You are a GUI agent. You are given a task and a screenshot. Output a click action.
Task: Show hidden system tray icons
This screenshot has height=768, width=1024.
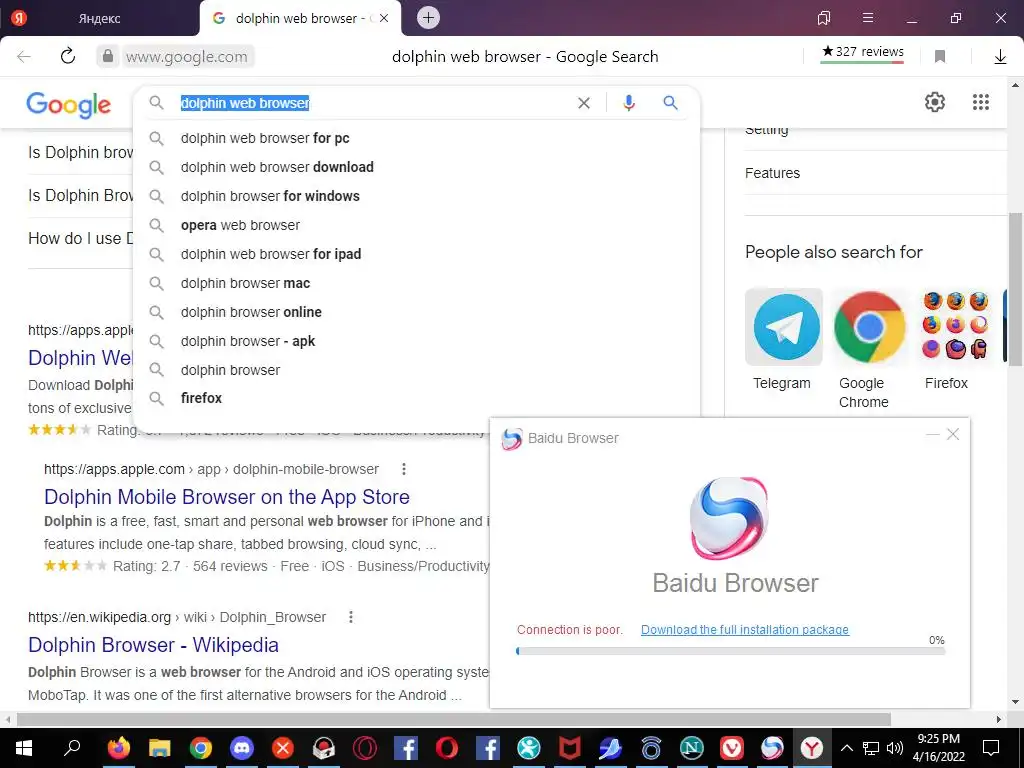click(x=846, y=748)
